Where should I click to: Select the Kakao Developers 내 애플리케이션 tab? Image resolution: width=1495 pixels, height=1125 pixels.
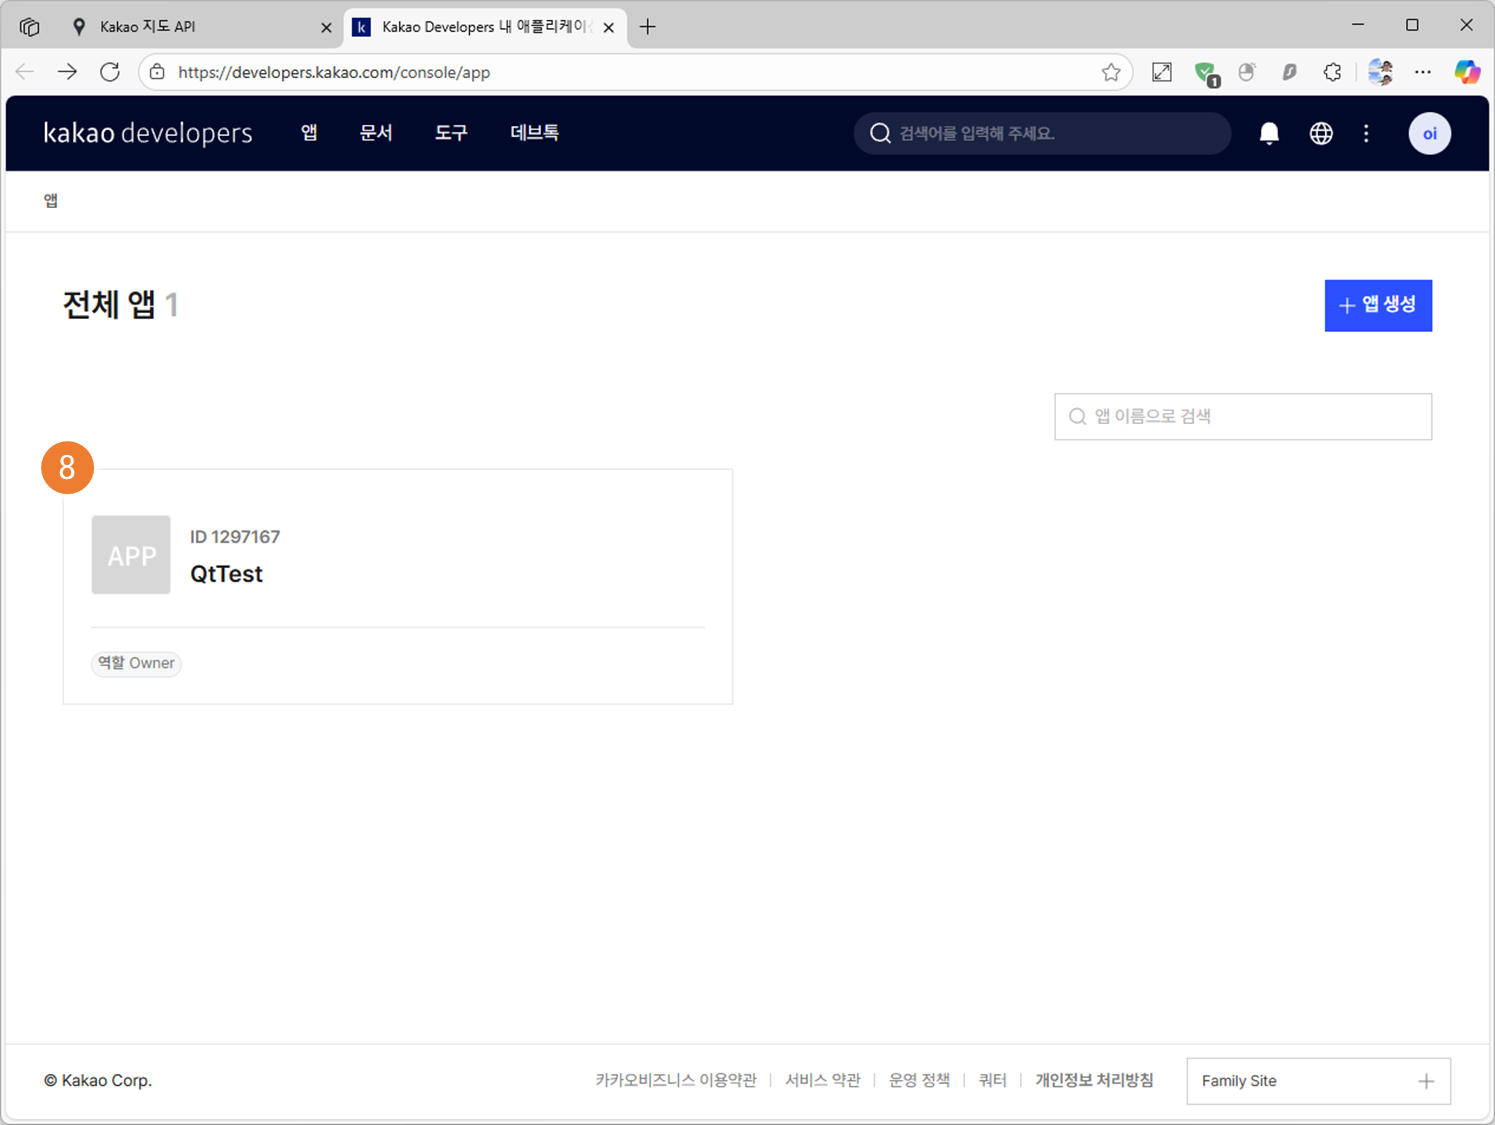click(485, 27)
